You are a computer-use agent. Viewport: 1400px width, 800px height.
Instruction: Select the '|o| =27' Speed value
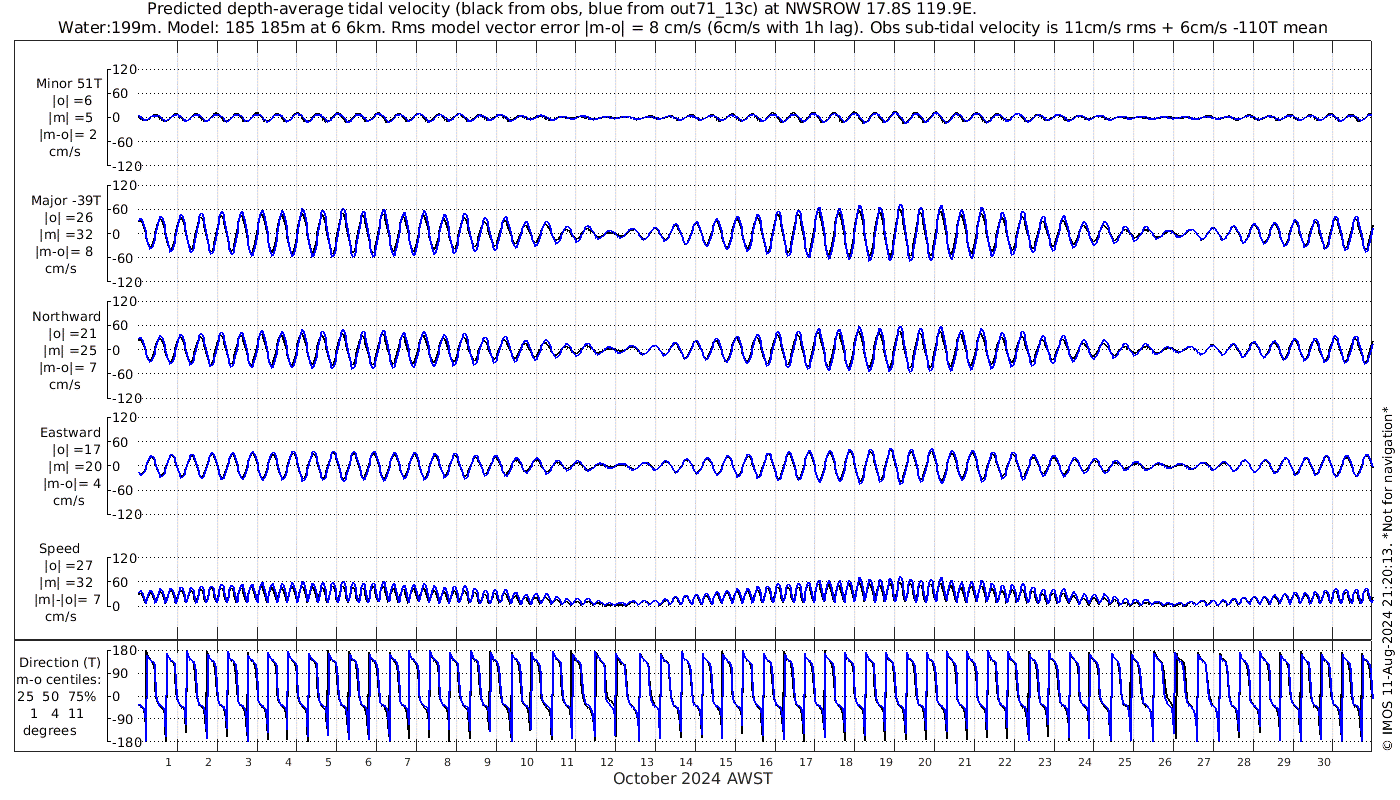(x=69, y=565)
